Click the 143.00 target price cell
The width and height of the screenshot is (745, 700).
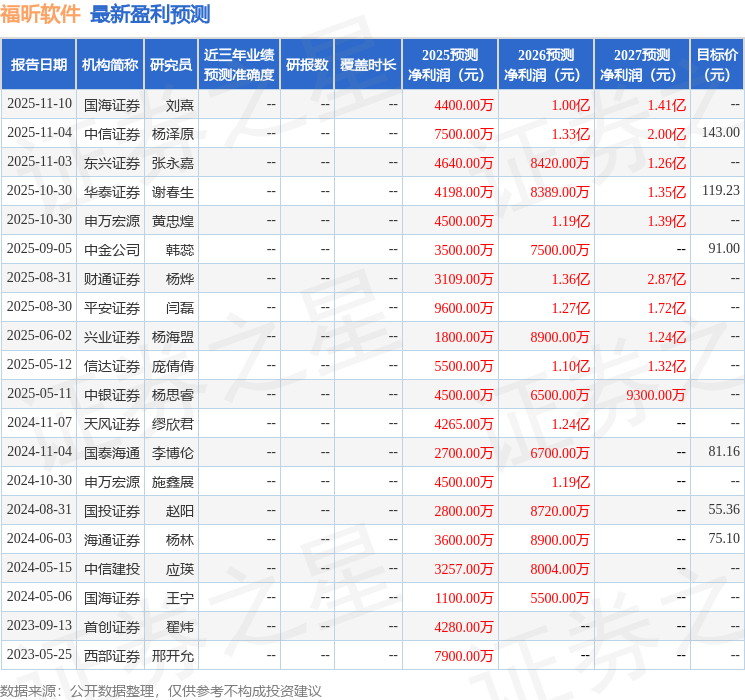(720, 133)
